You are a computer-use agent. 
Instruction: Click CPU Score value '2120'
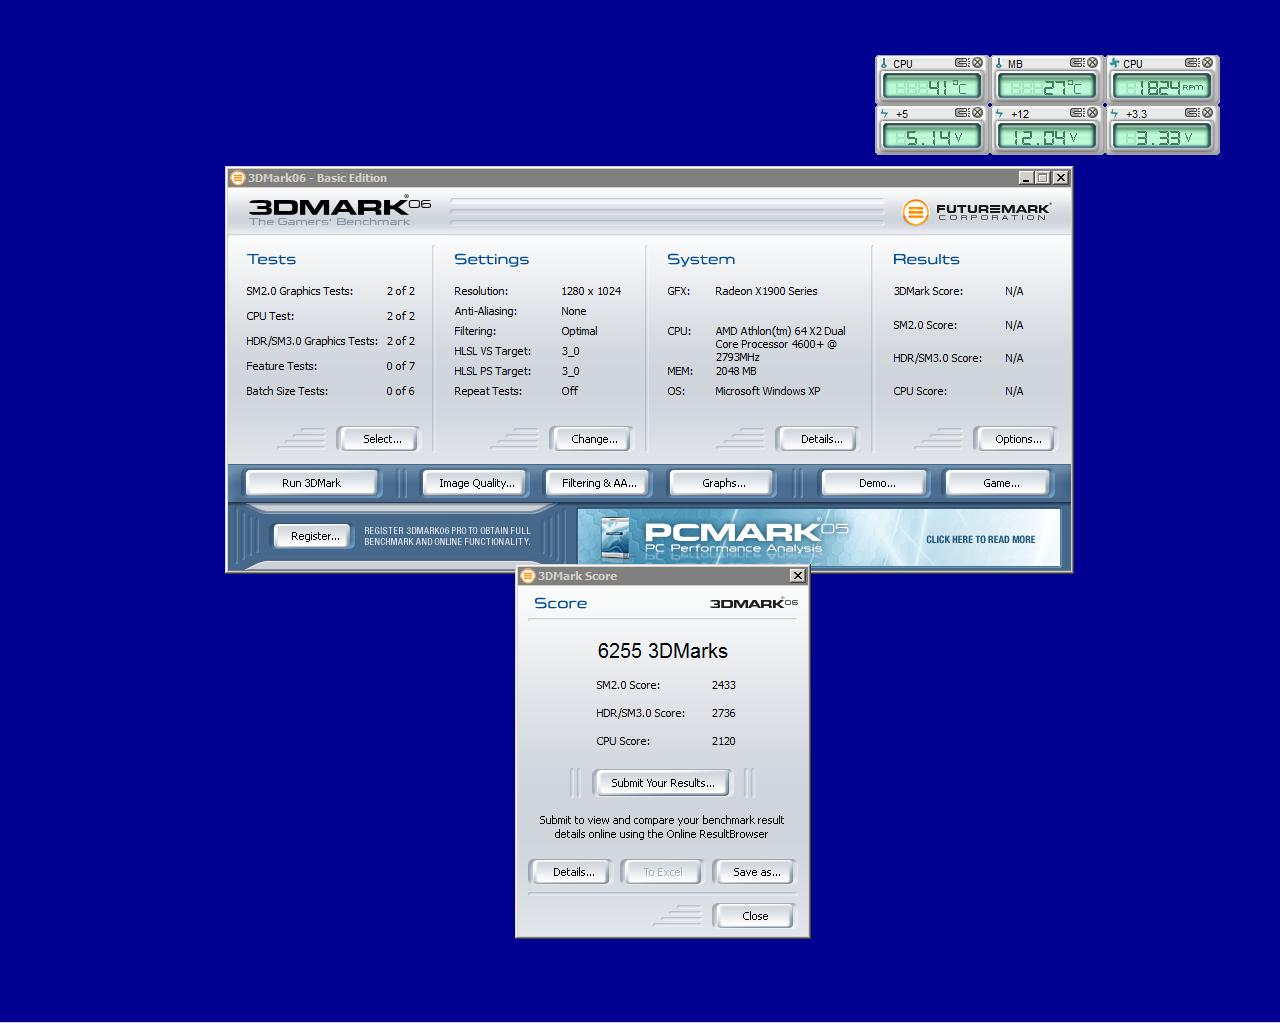[723, 741]
